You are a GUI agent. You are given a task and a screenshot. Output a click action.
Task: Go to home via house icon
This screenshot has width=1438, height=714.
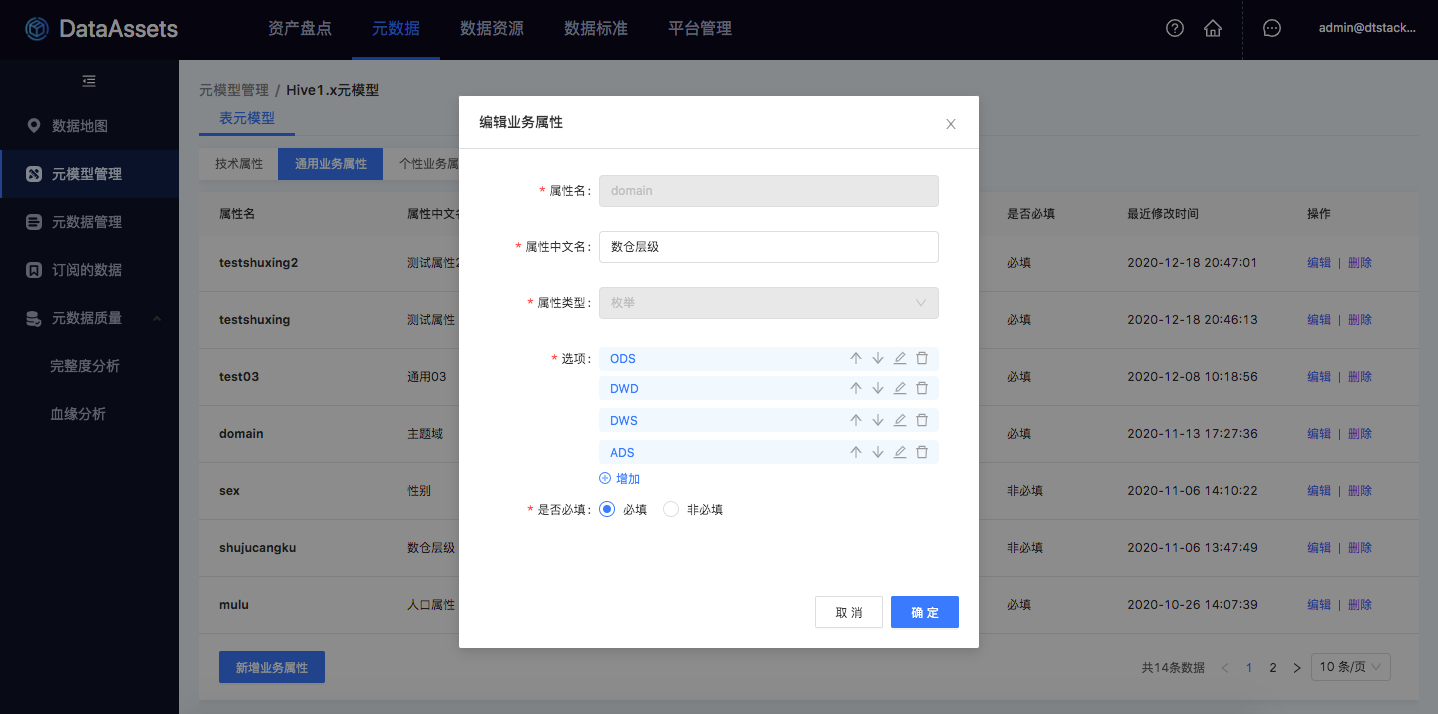coord(1213,28)
